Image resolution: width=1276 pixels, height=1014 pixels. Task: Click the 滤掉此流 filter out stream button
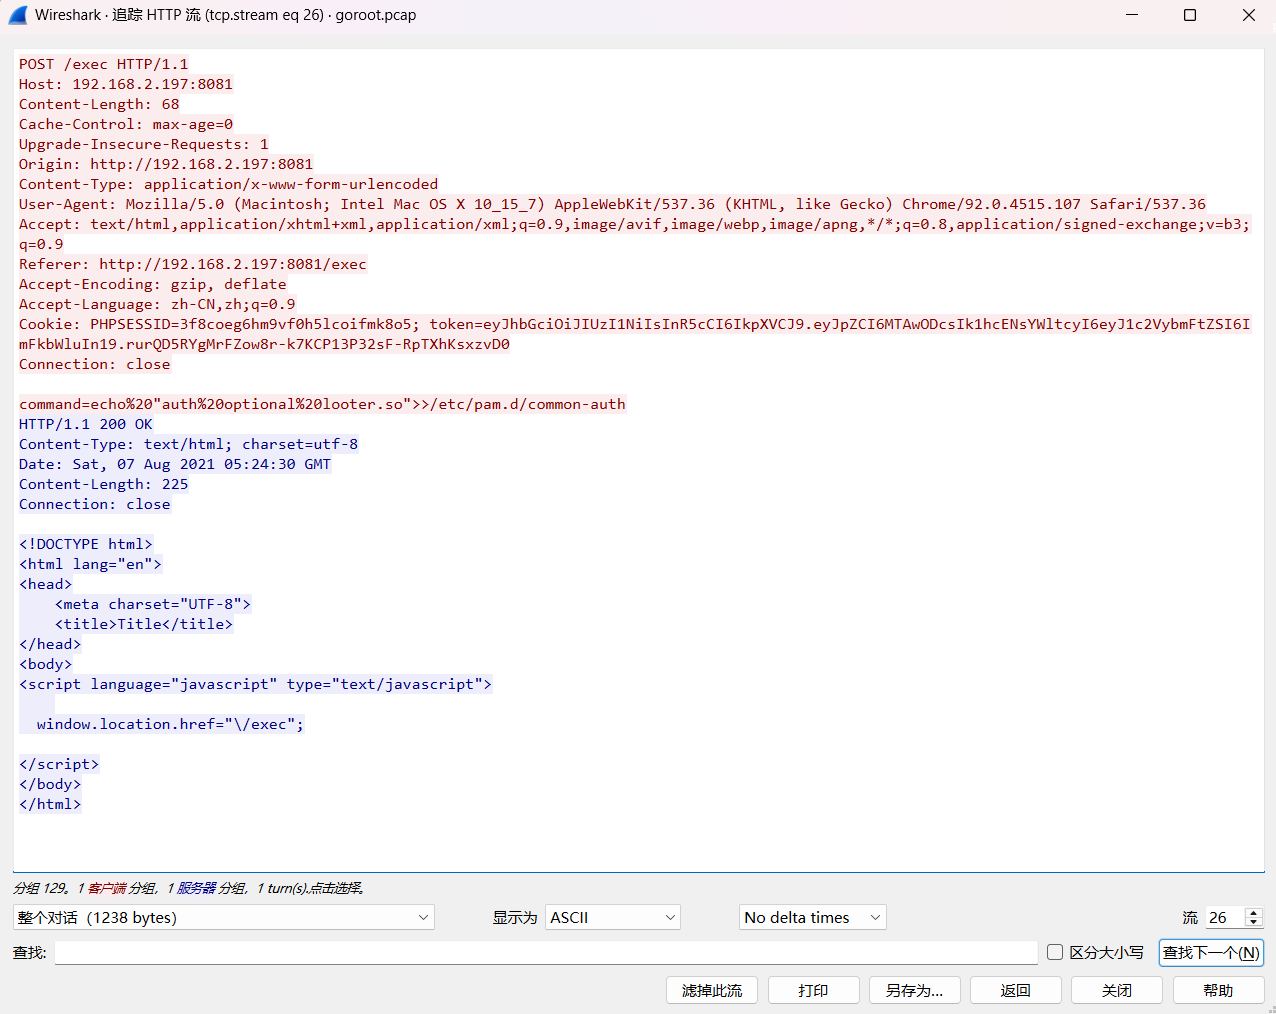coord(712,990)
